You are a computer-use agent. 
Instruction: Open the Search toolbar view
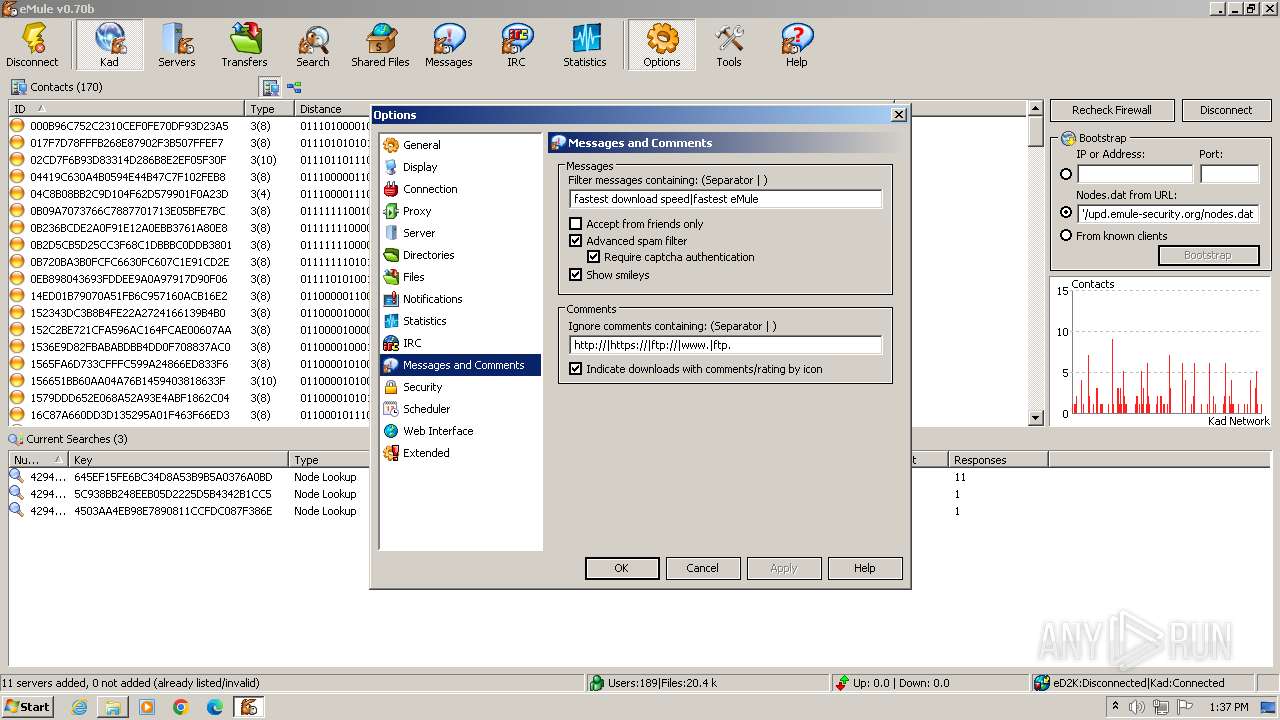[x=312, y=45]
